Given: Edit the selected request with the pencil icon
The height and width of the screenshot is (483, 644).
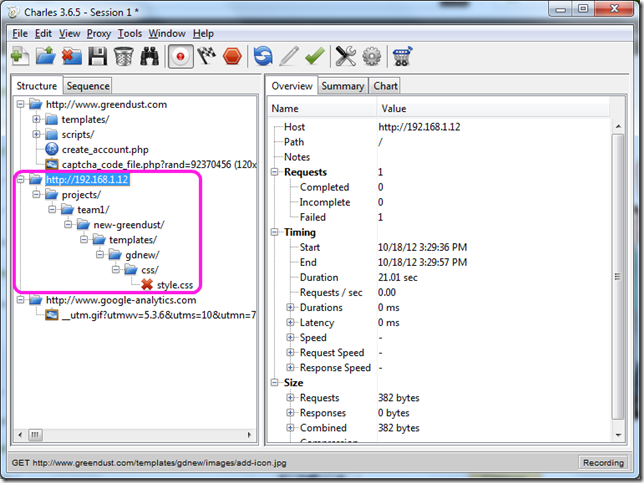Looking at the screenshot, I should tap(289, 56).
